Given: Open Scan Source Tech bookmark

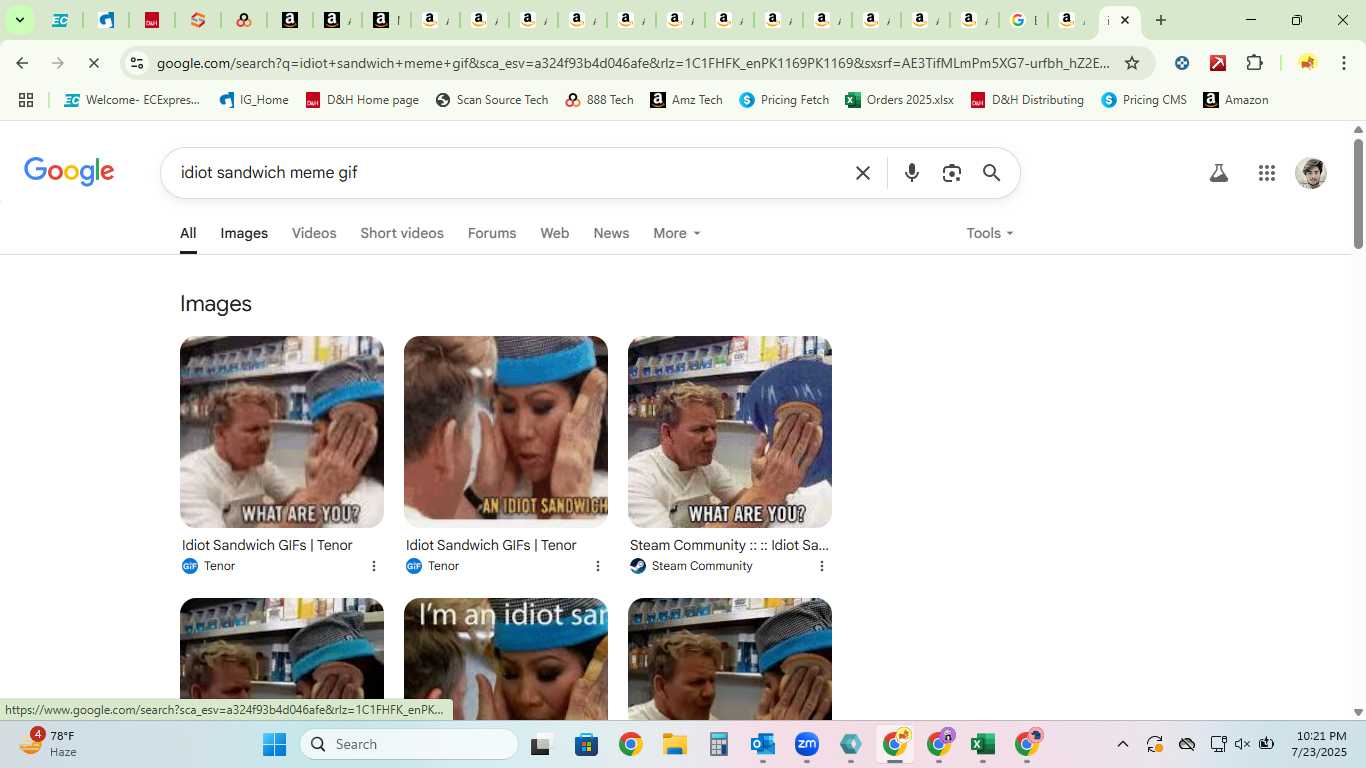Looking at the screenshot, I should point(492,100).
